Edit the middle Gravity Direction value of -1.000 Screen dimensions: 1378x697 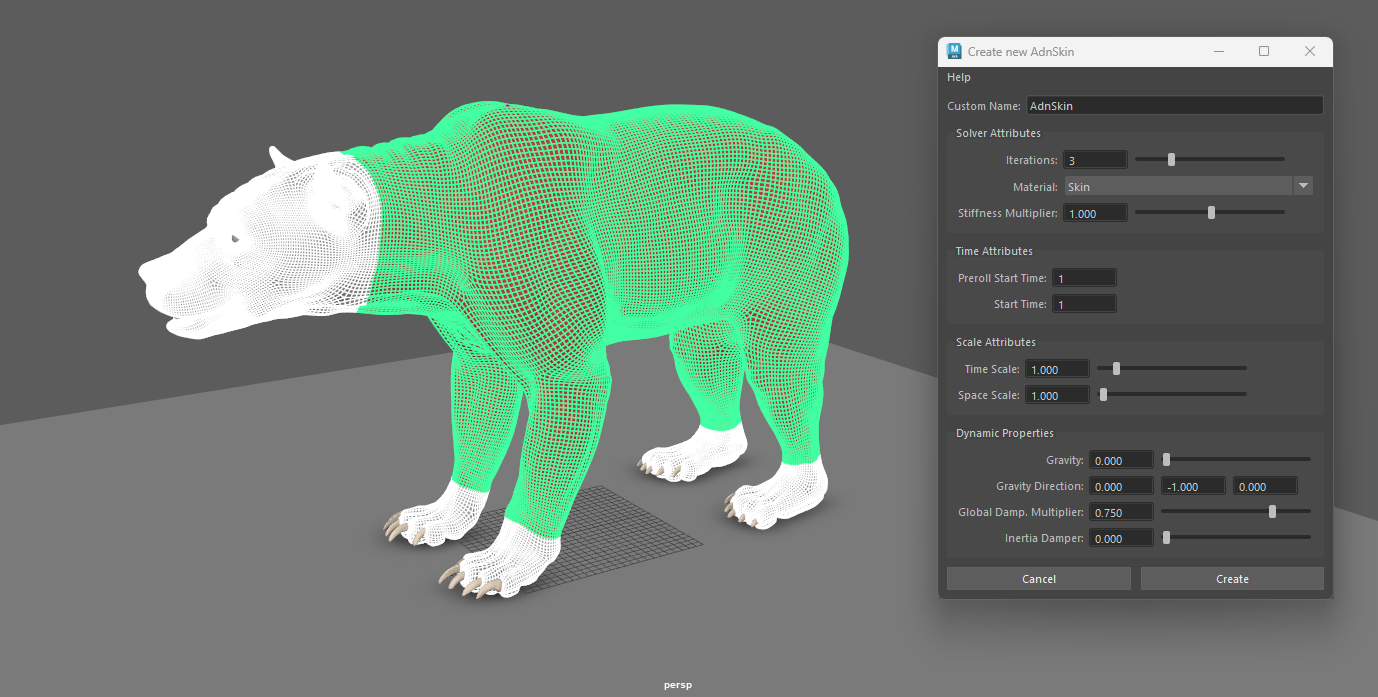pyautogui.click(x=1192, y=485)
